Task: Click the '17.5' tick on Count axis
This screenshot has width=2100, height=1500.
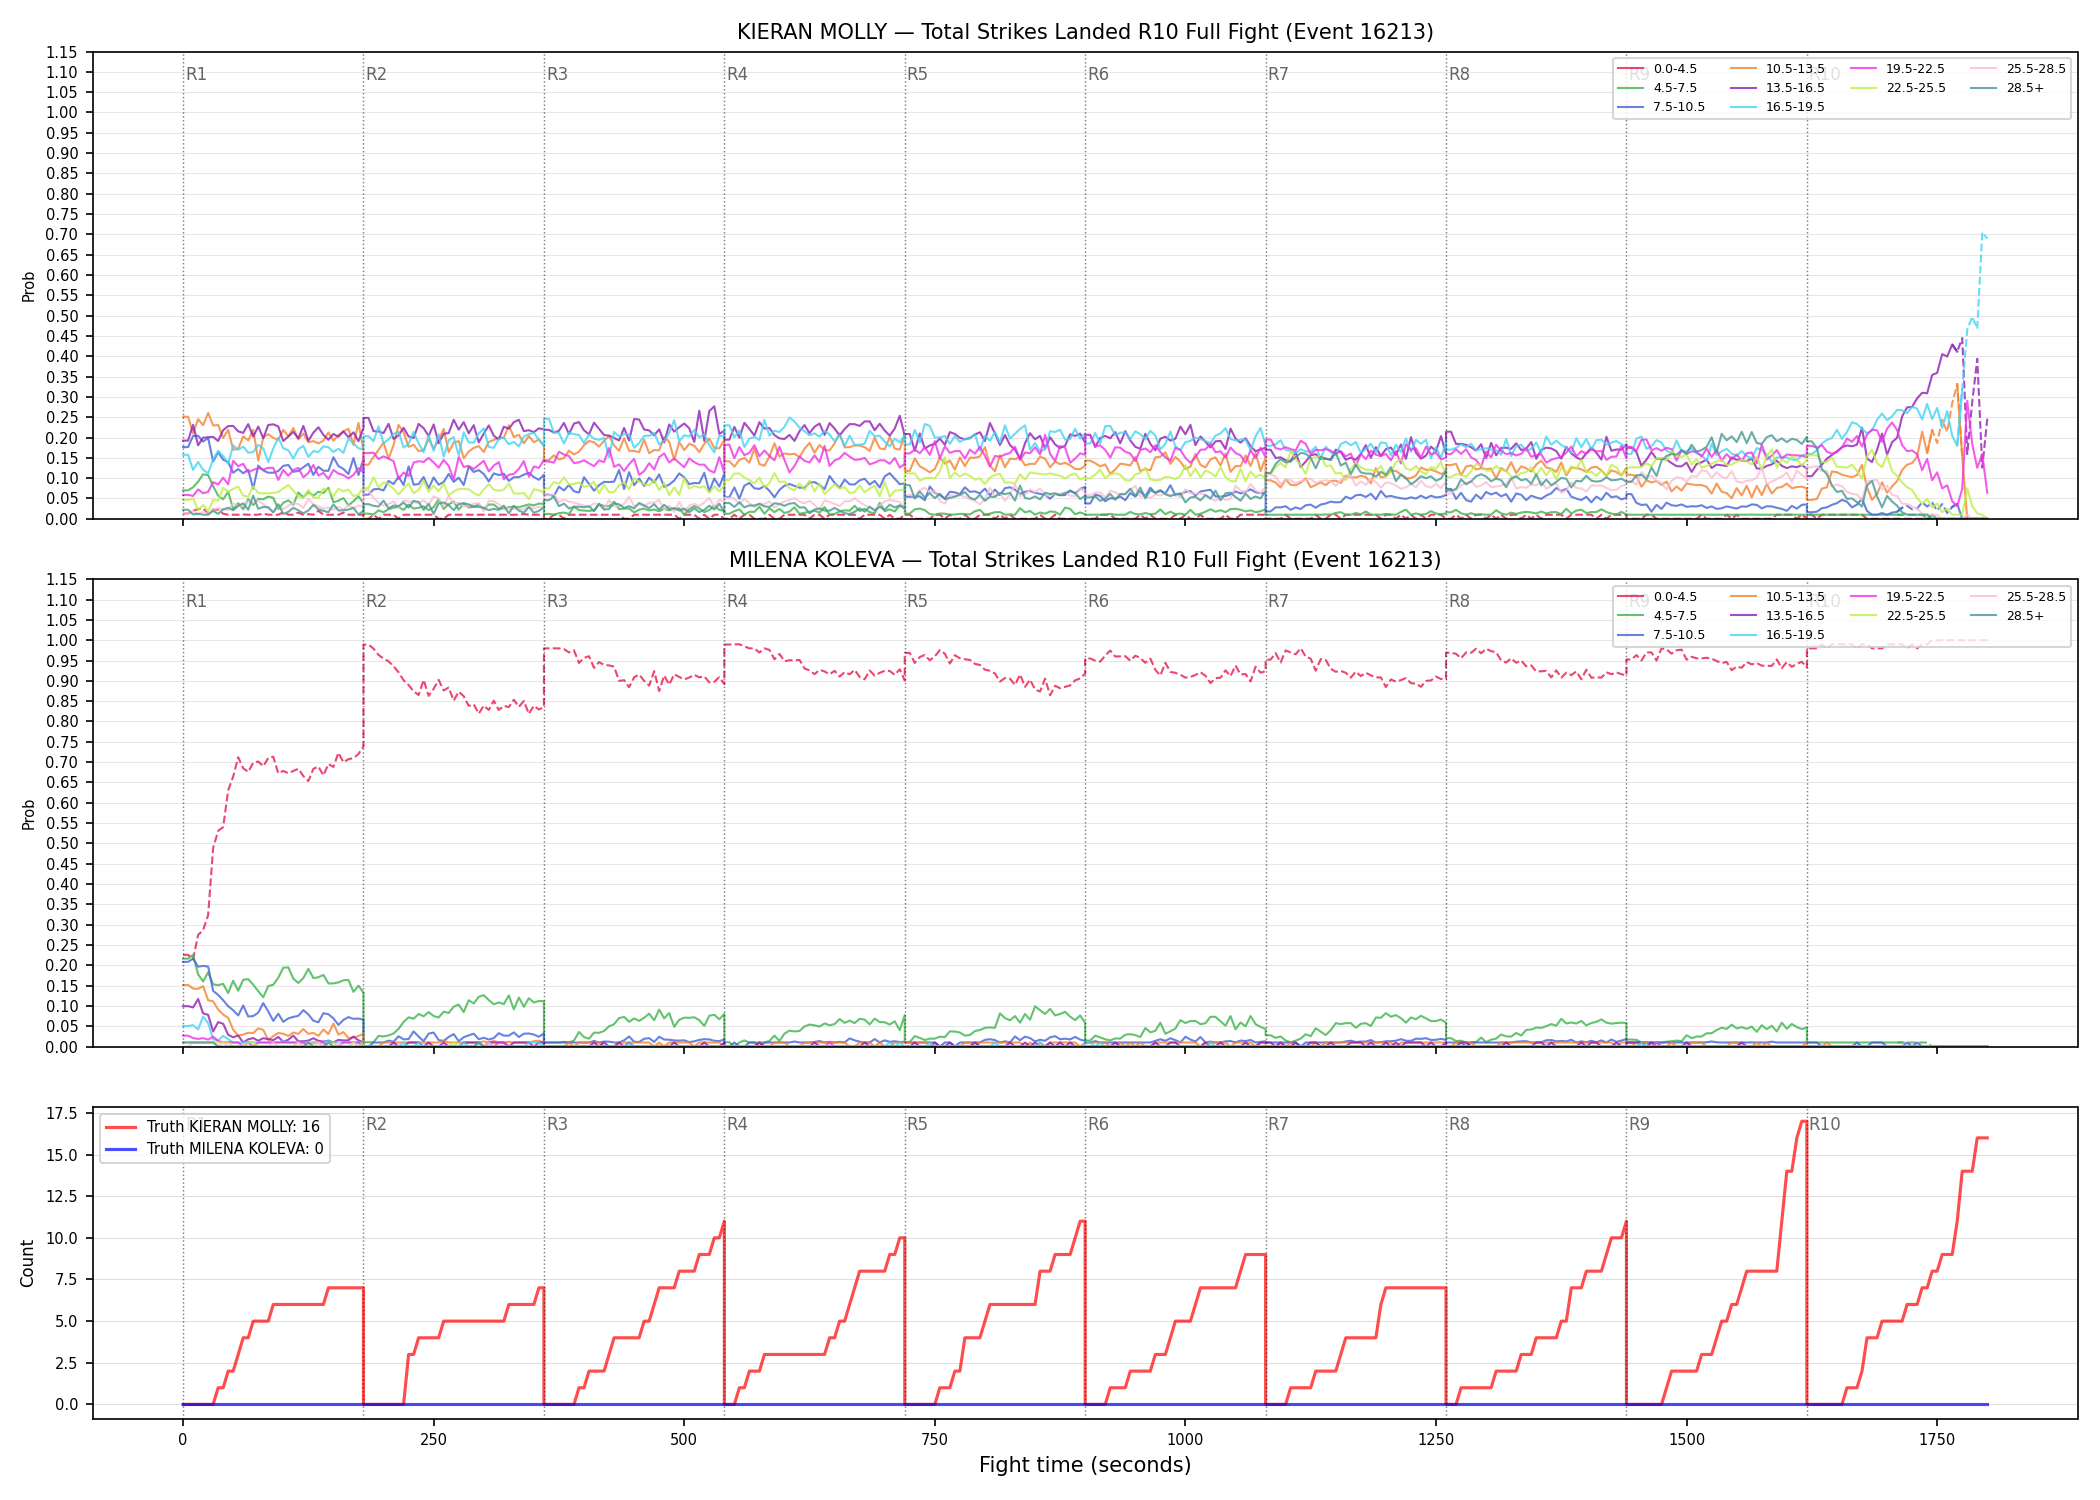Action: [62, 1114]
